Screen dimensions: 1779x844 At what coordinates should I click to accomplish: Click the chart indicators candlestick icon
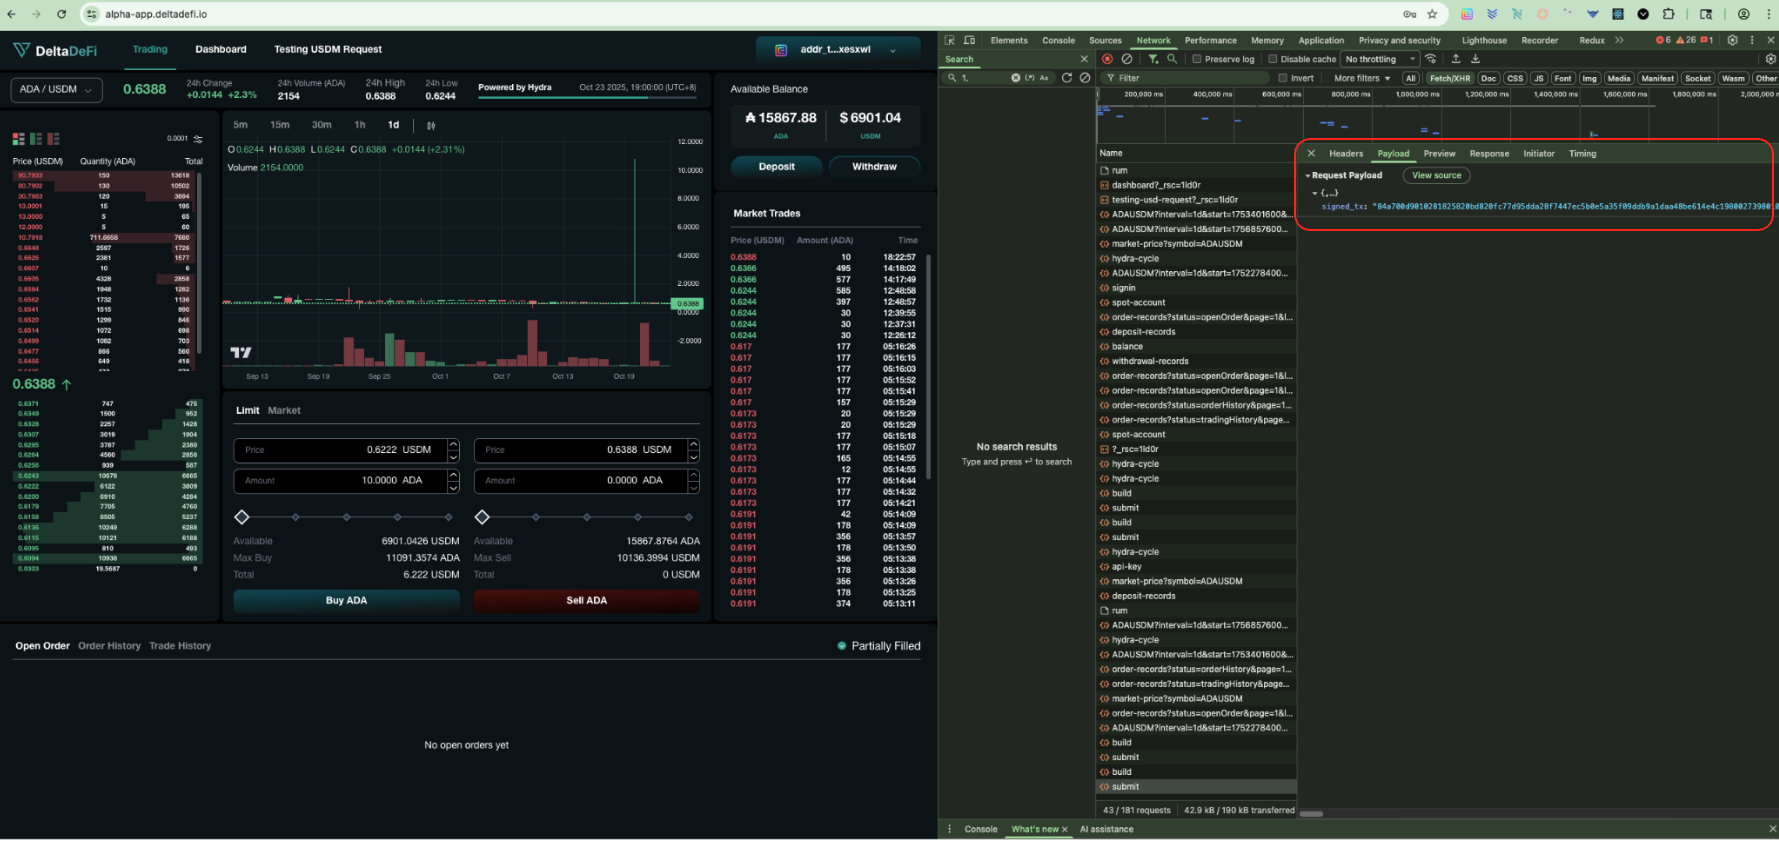(x=431, y=126)
